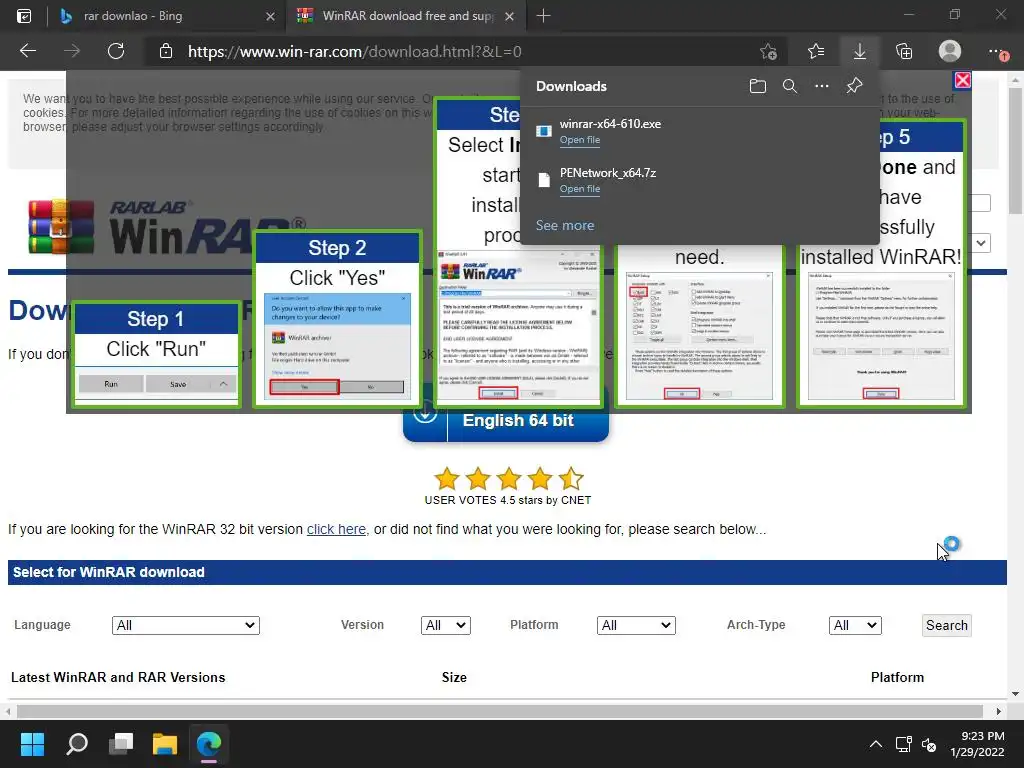This screenshot has height=768, width=1024.
Task: Toggle the browser Downloads button
Action: click(860, 51)
